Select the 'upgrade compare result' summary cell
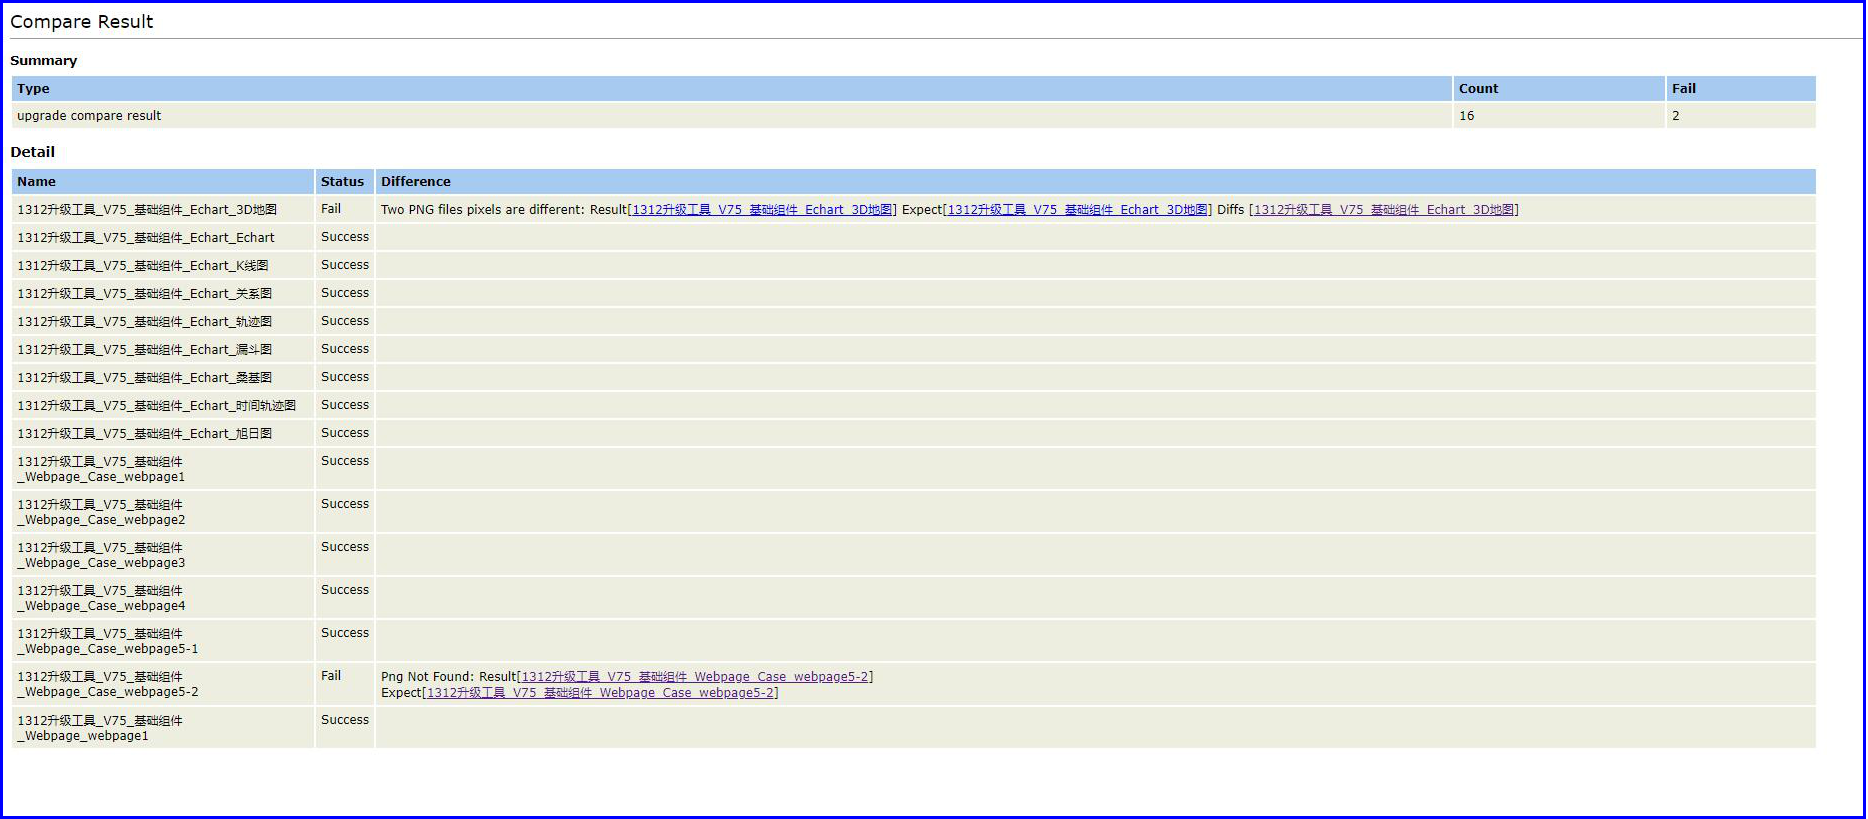1868x819 pixels. click(89, 116)
